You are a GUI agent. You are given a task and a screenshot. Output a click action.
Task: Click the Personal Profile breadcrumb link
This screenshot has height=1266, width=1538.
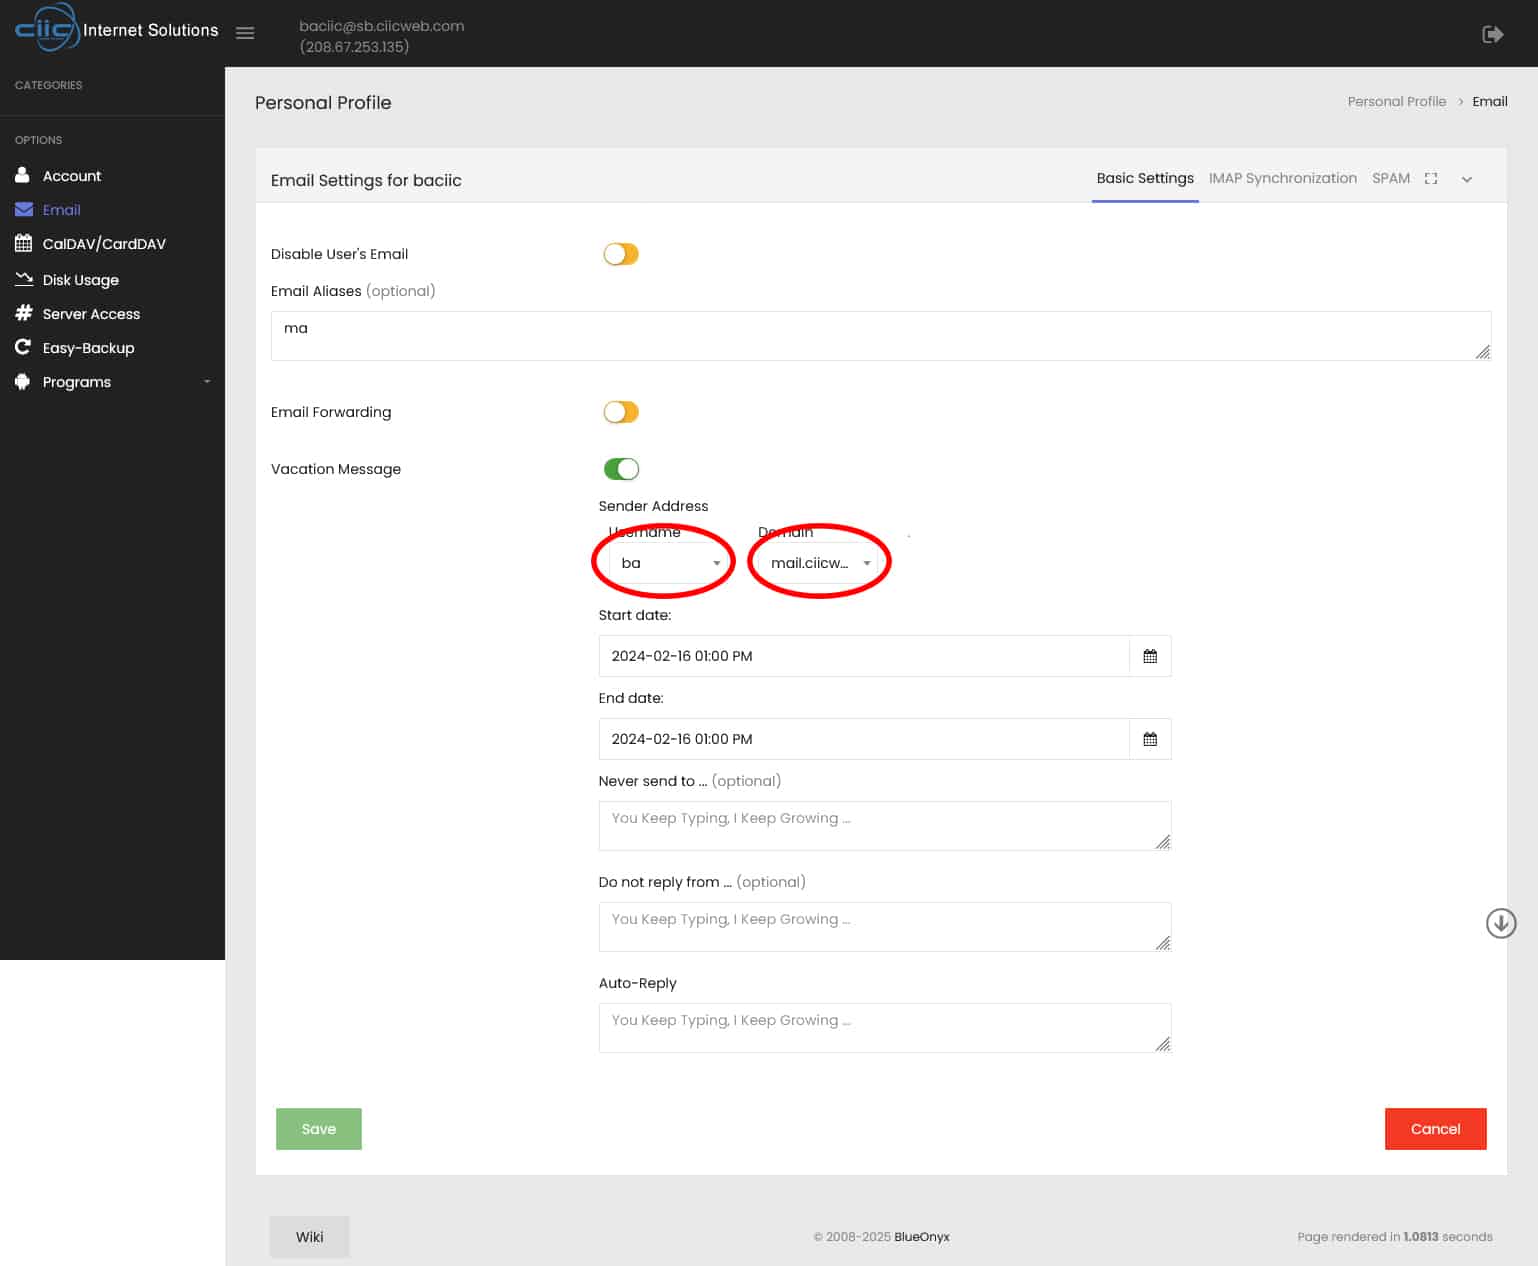1396,101
